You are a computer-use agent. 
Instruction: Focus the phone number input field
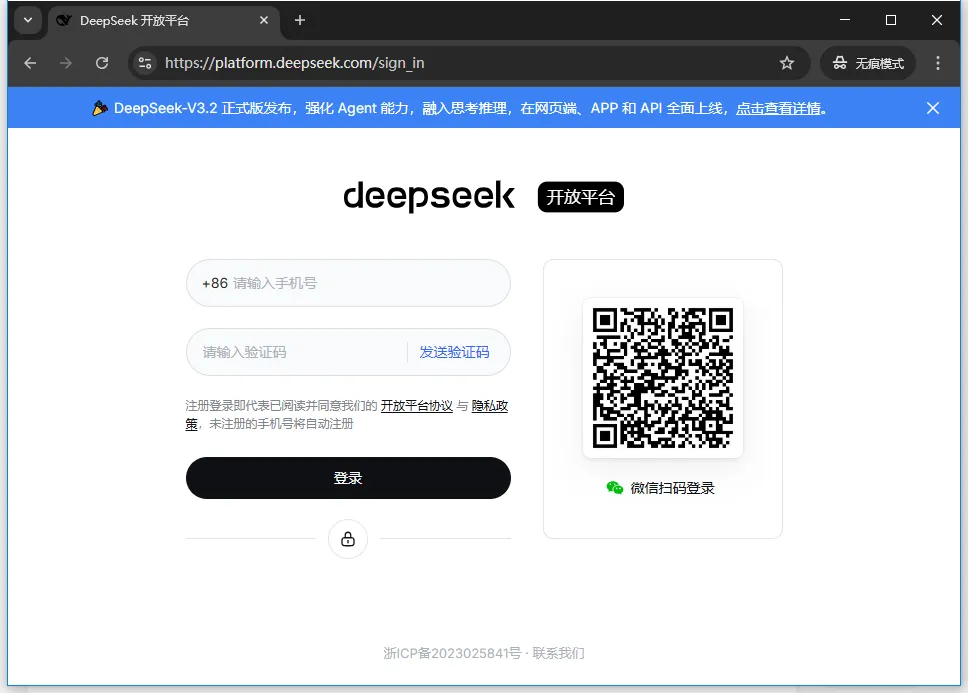(348, 283)
